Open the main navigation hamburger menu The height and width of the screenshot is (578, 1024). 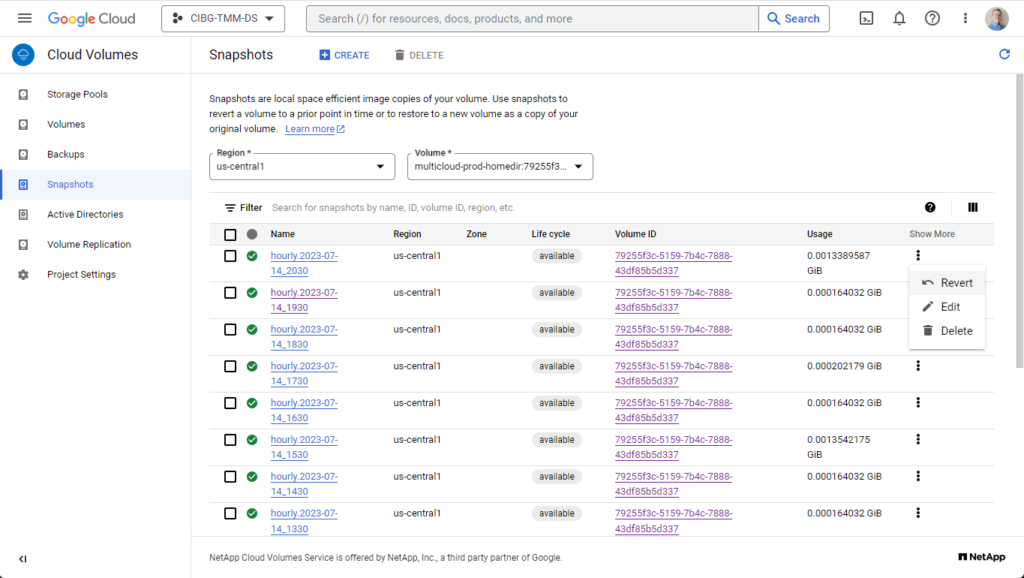click(25, 18)
